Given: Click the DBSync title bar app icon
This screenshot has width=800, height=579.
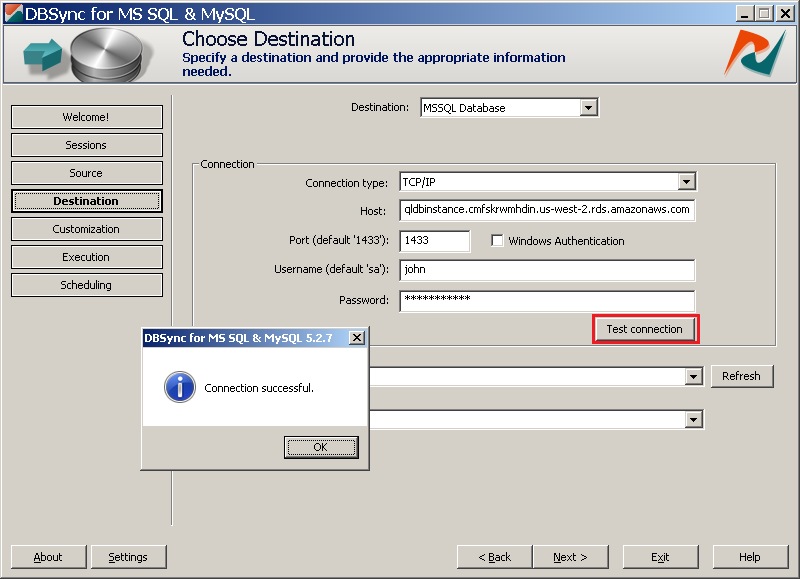Looking at the screenshot, I should pos(14,13).
